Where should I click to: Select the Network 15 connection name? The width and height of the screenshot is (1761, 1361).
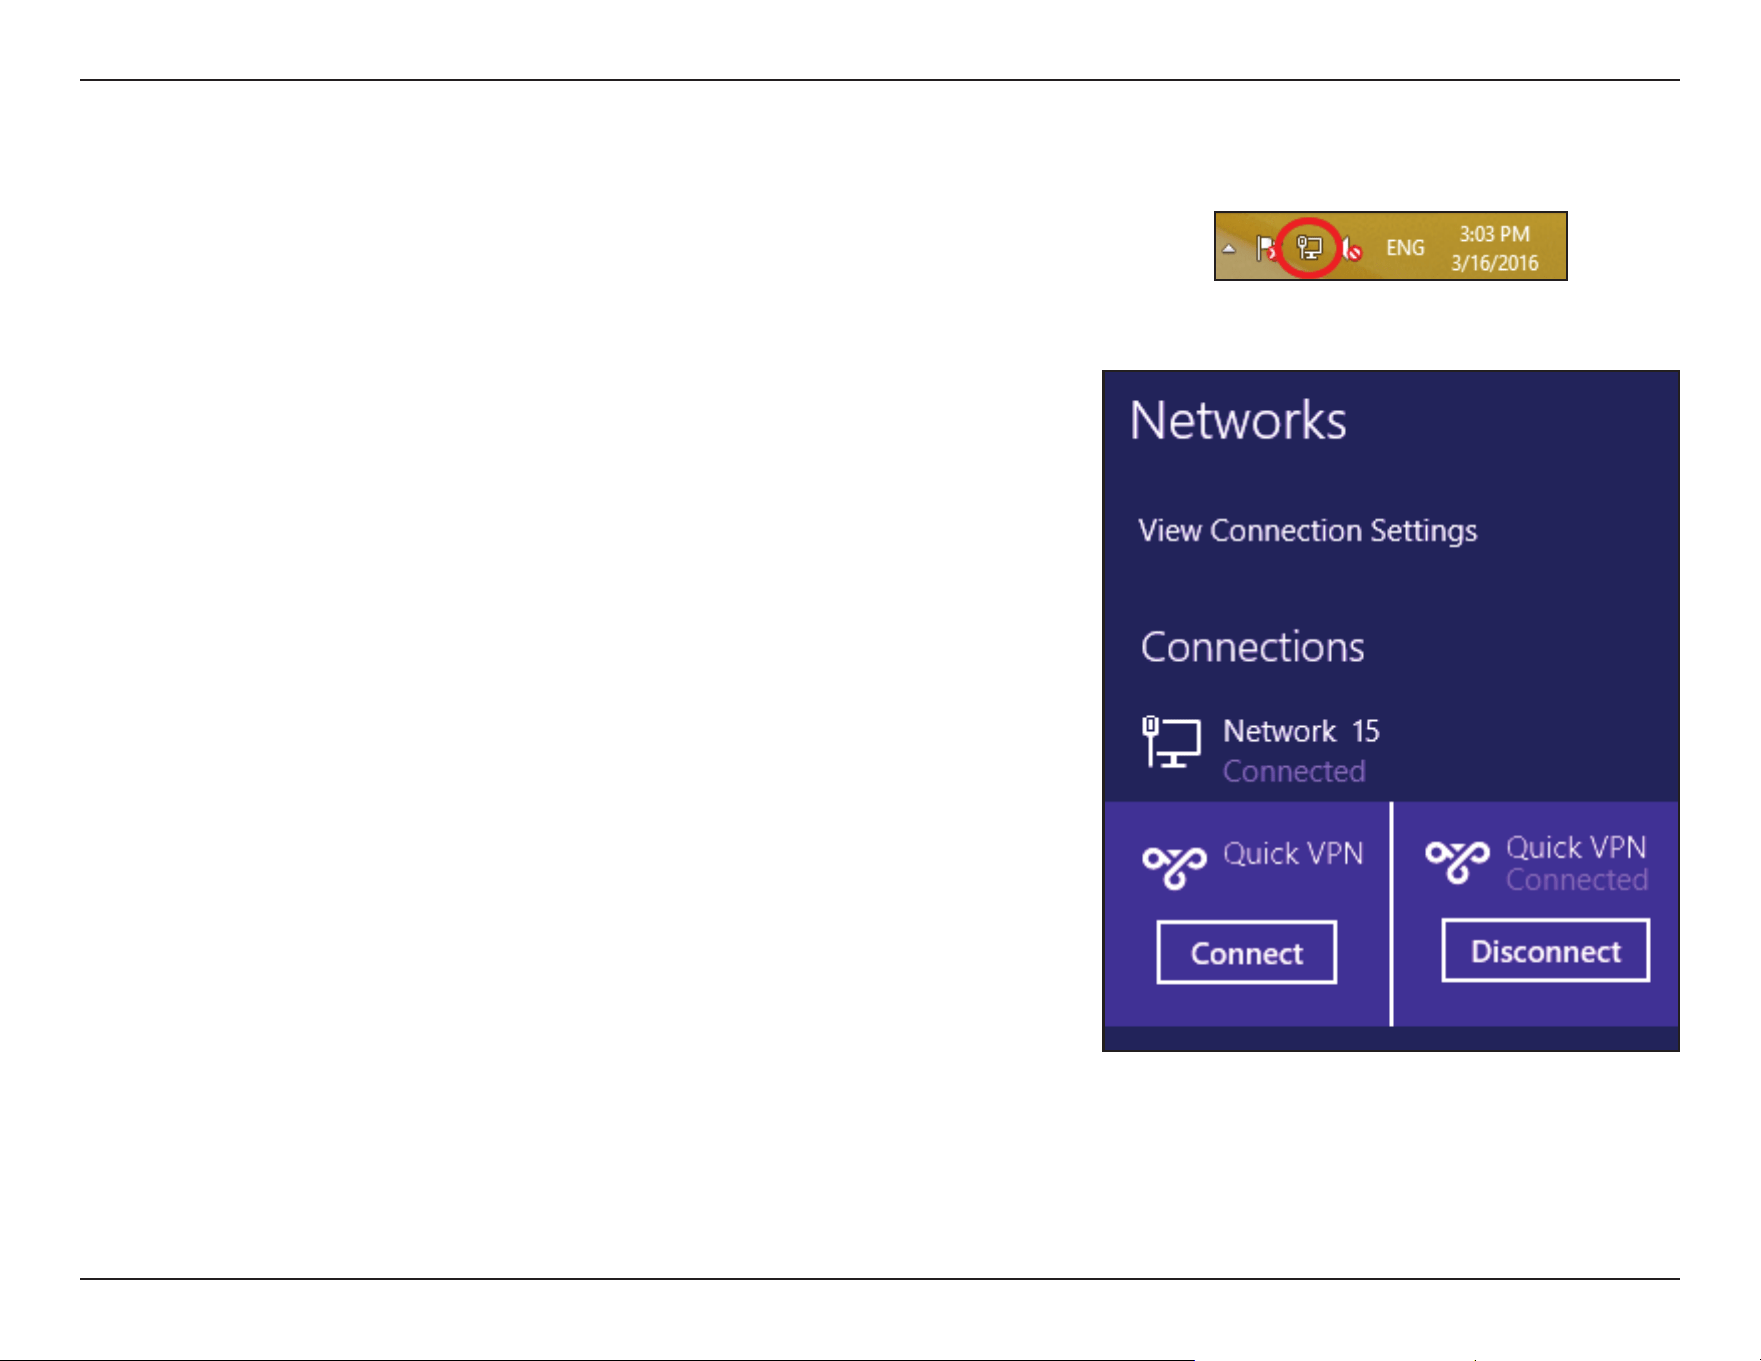1301,731
